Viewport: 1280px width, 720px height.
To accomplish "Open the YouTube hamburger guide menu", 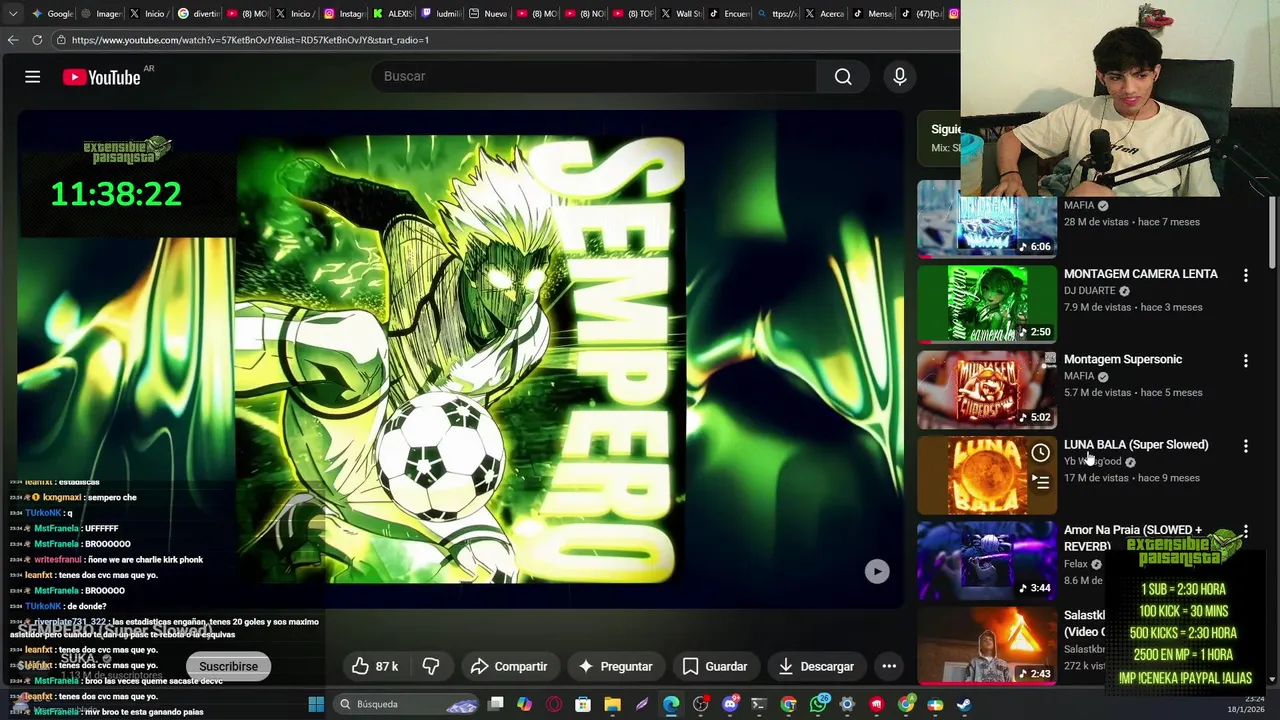I will click(x=32, y=77).
